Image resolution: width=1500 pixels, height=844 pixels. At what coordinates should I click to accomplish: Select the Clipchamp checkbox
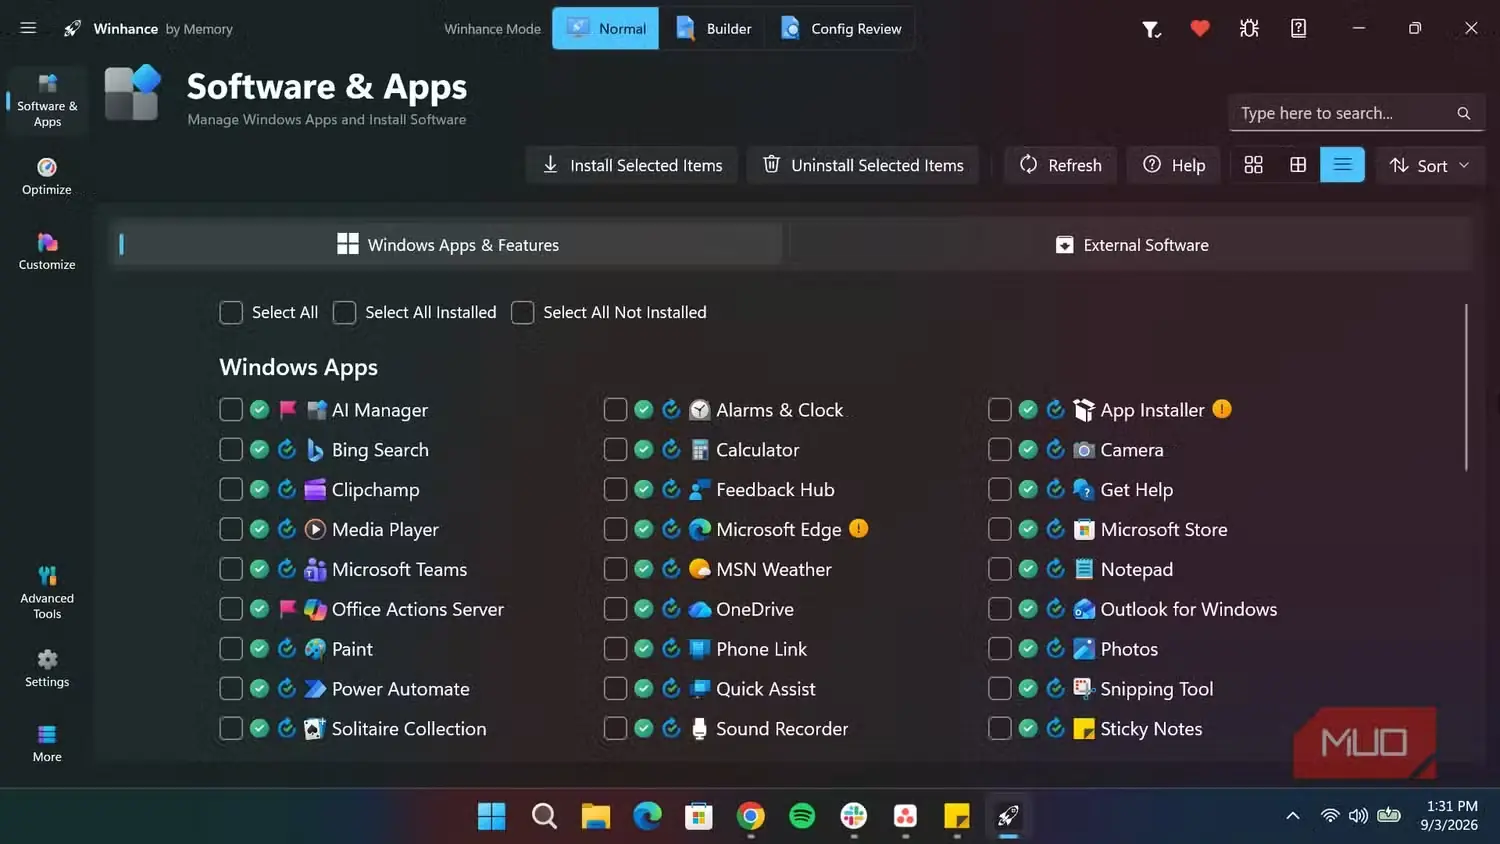(231, 489)
